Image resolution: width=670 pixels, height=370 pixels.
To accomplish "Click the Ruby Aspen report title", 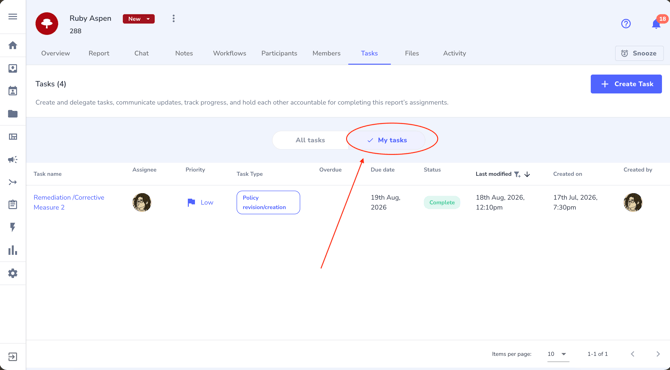I will coord(91,18).
